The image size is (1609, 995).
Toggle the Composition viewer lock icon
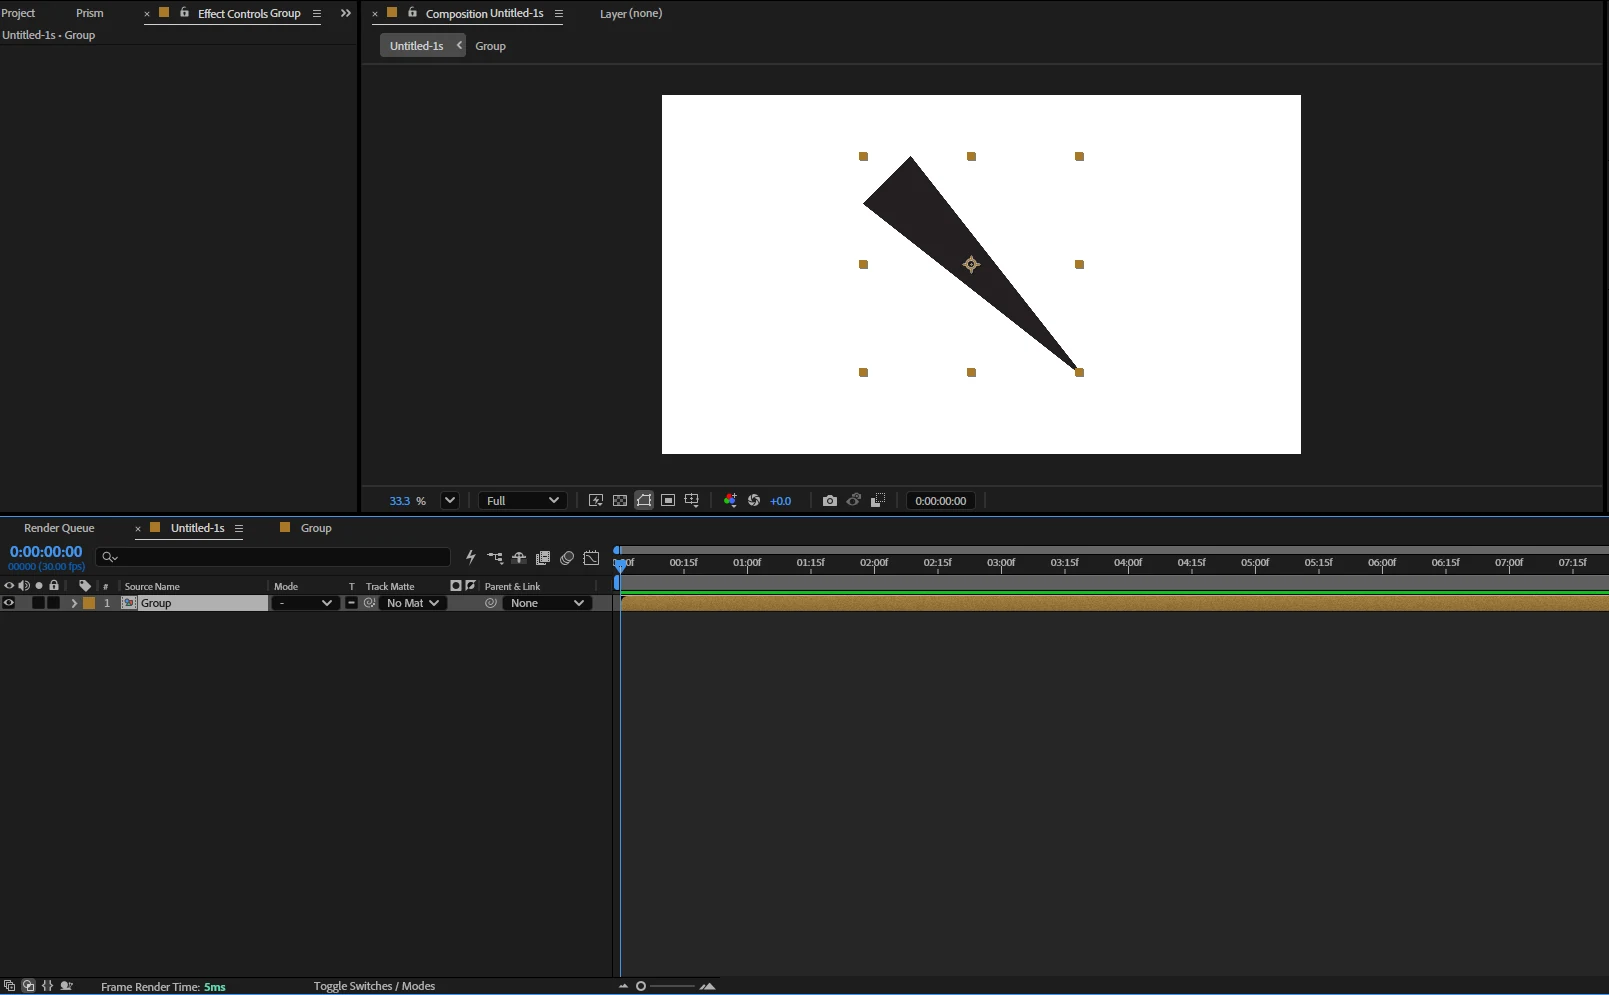tap(413, 13)
